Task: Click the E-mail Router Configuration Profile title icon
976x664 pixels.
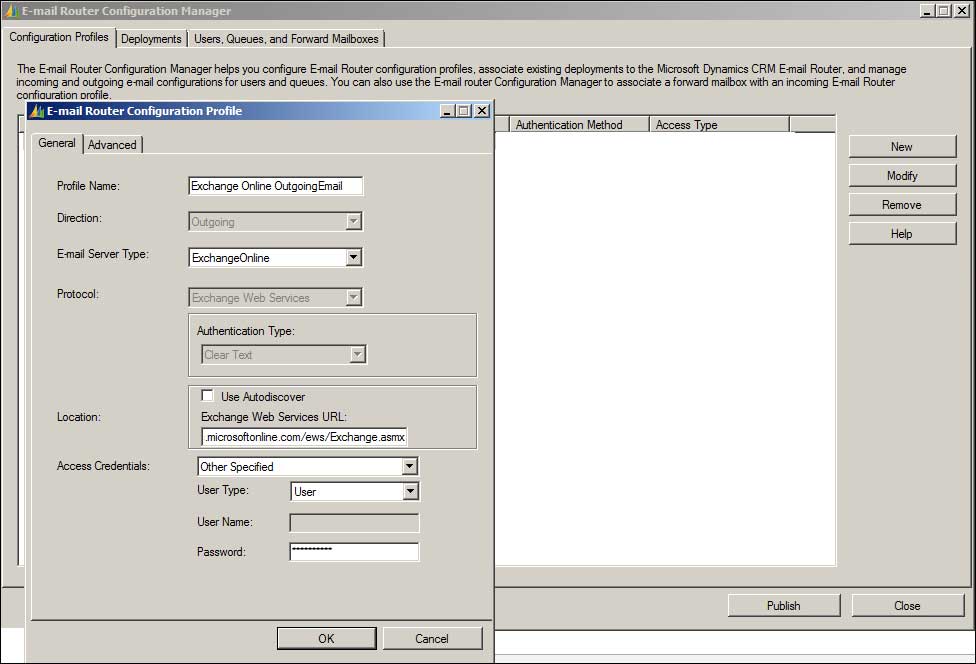Action: click(37, 111)
